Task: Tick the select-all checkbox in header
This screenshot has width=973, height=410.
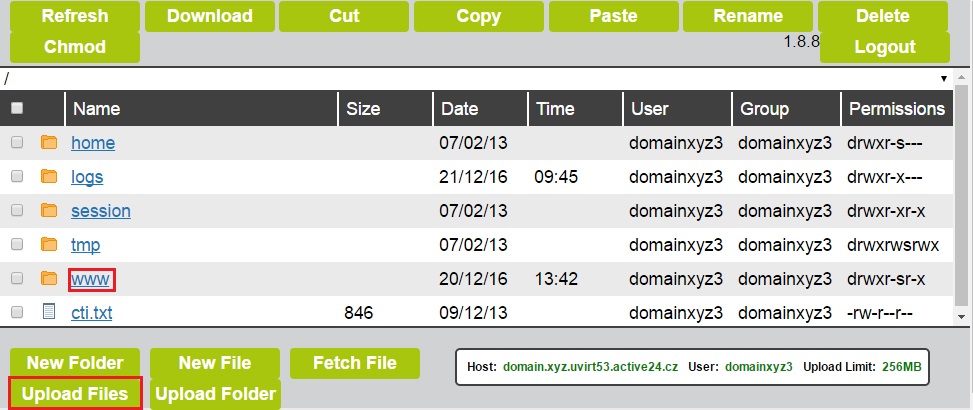Action: click(x=17, y=109)
